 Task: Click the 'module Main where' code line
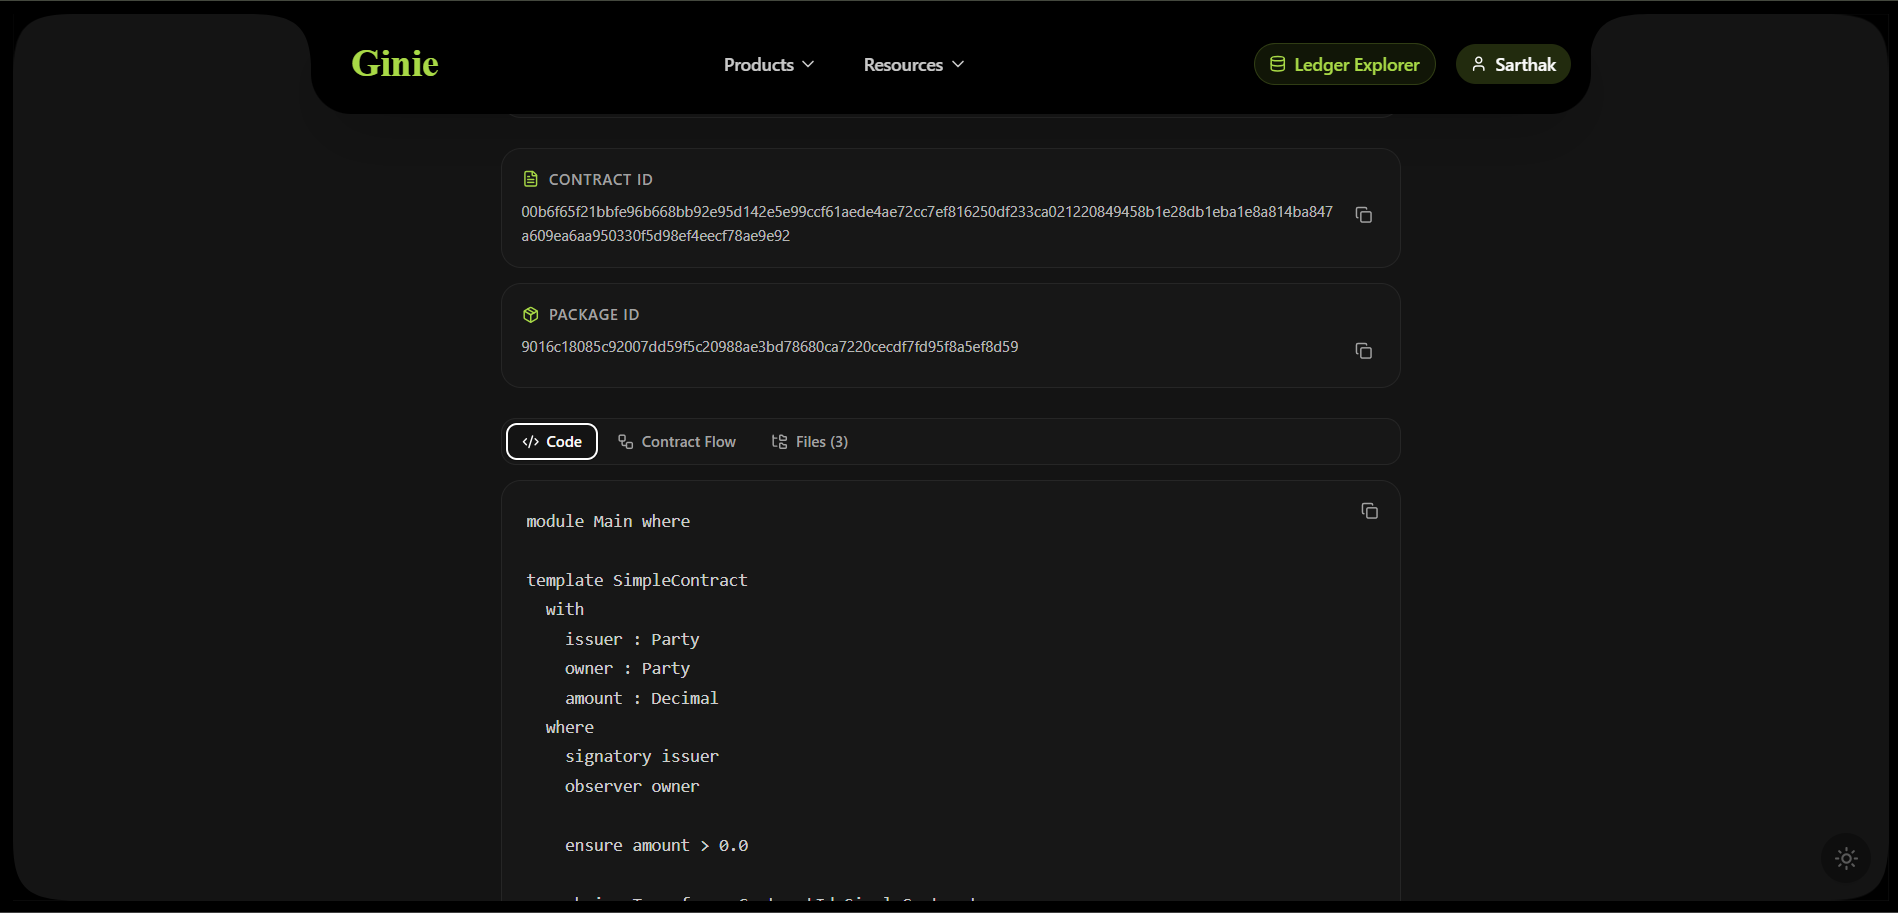click(x=608, y=522)
